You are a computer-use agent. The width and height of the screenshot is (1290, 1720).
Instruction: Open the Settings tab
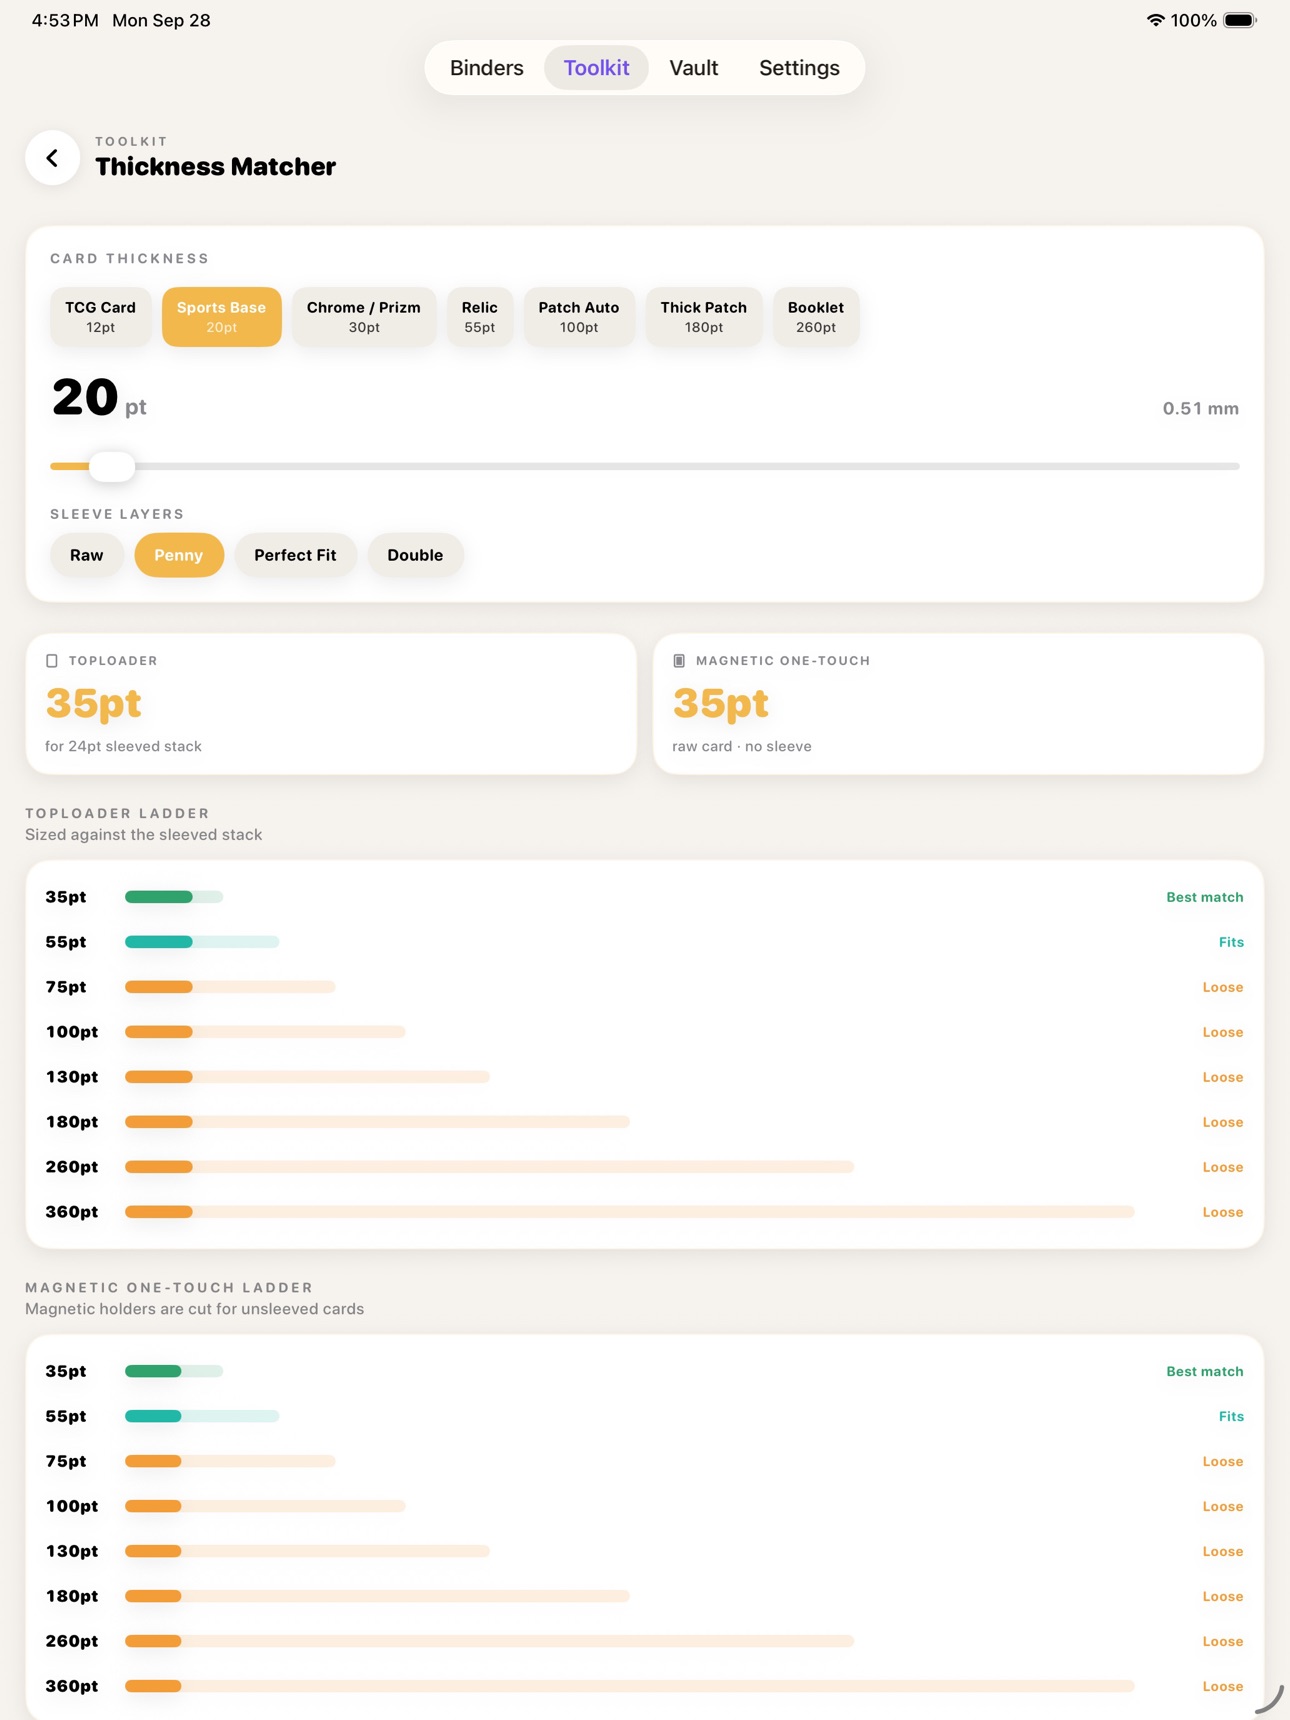pyautogui.click(x=799, y=68)
